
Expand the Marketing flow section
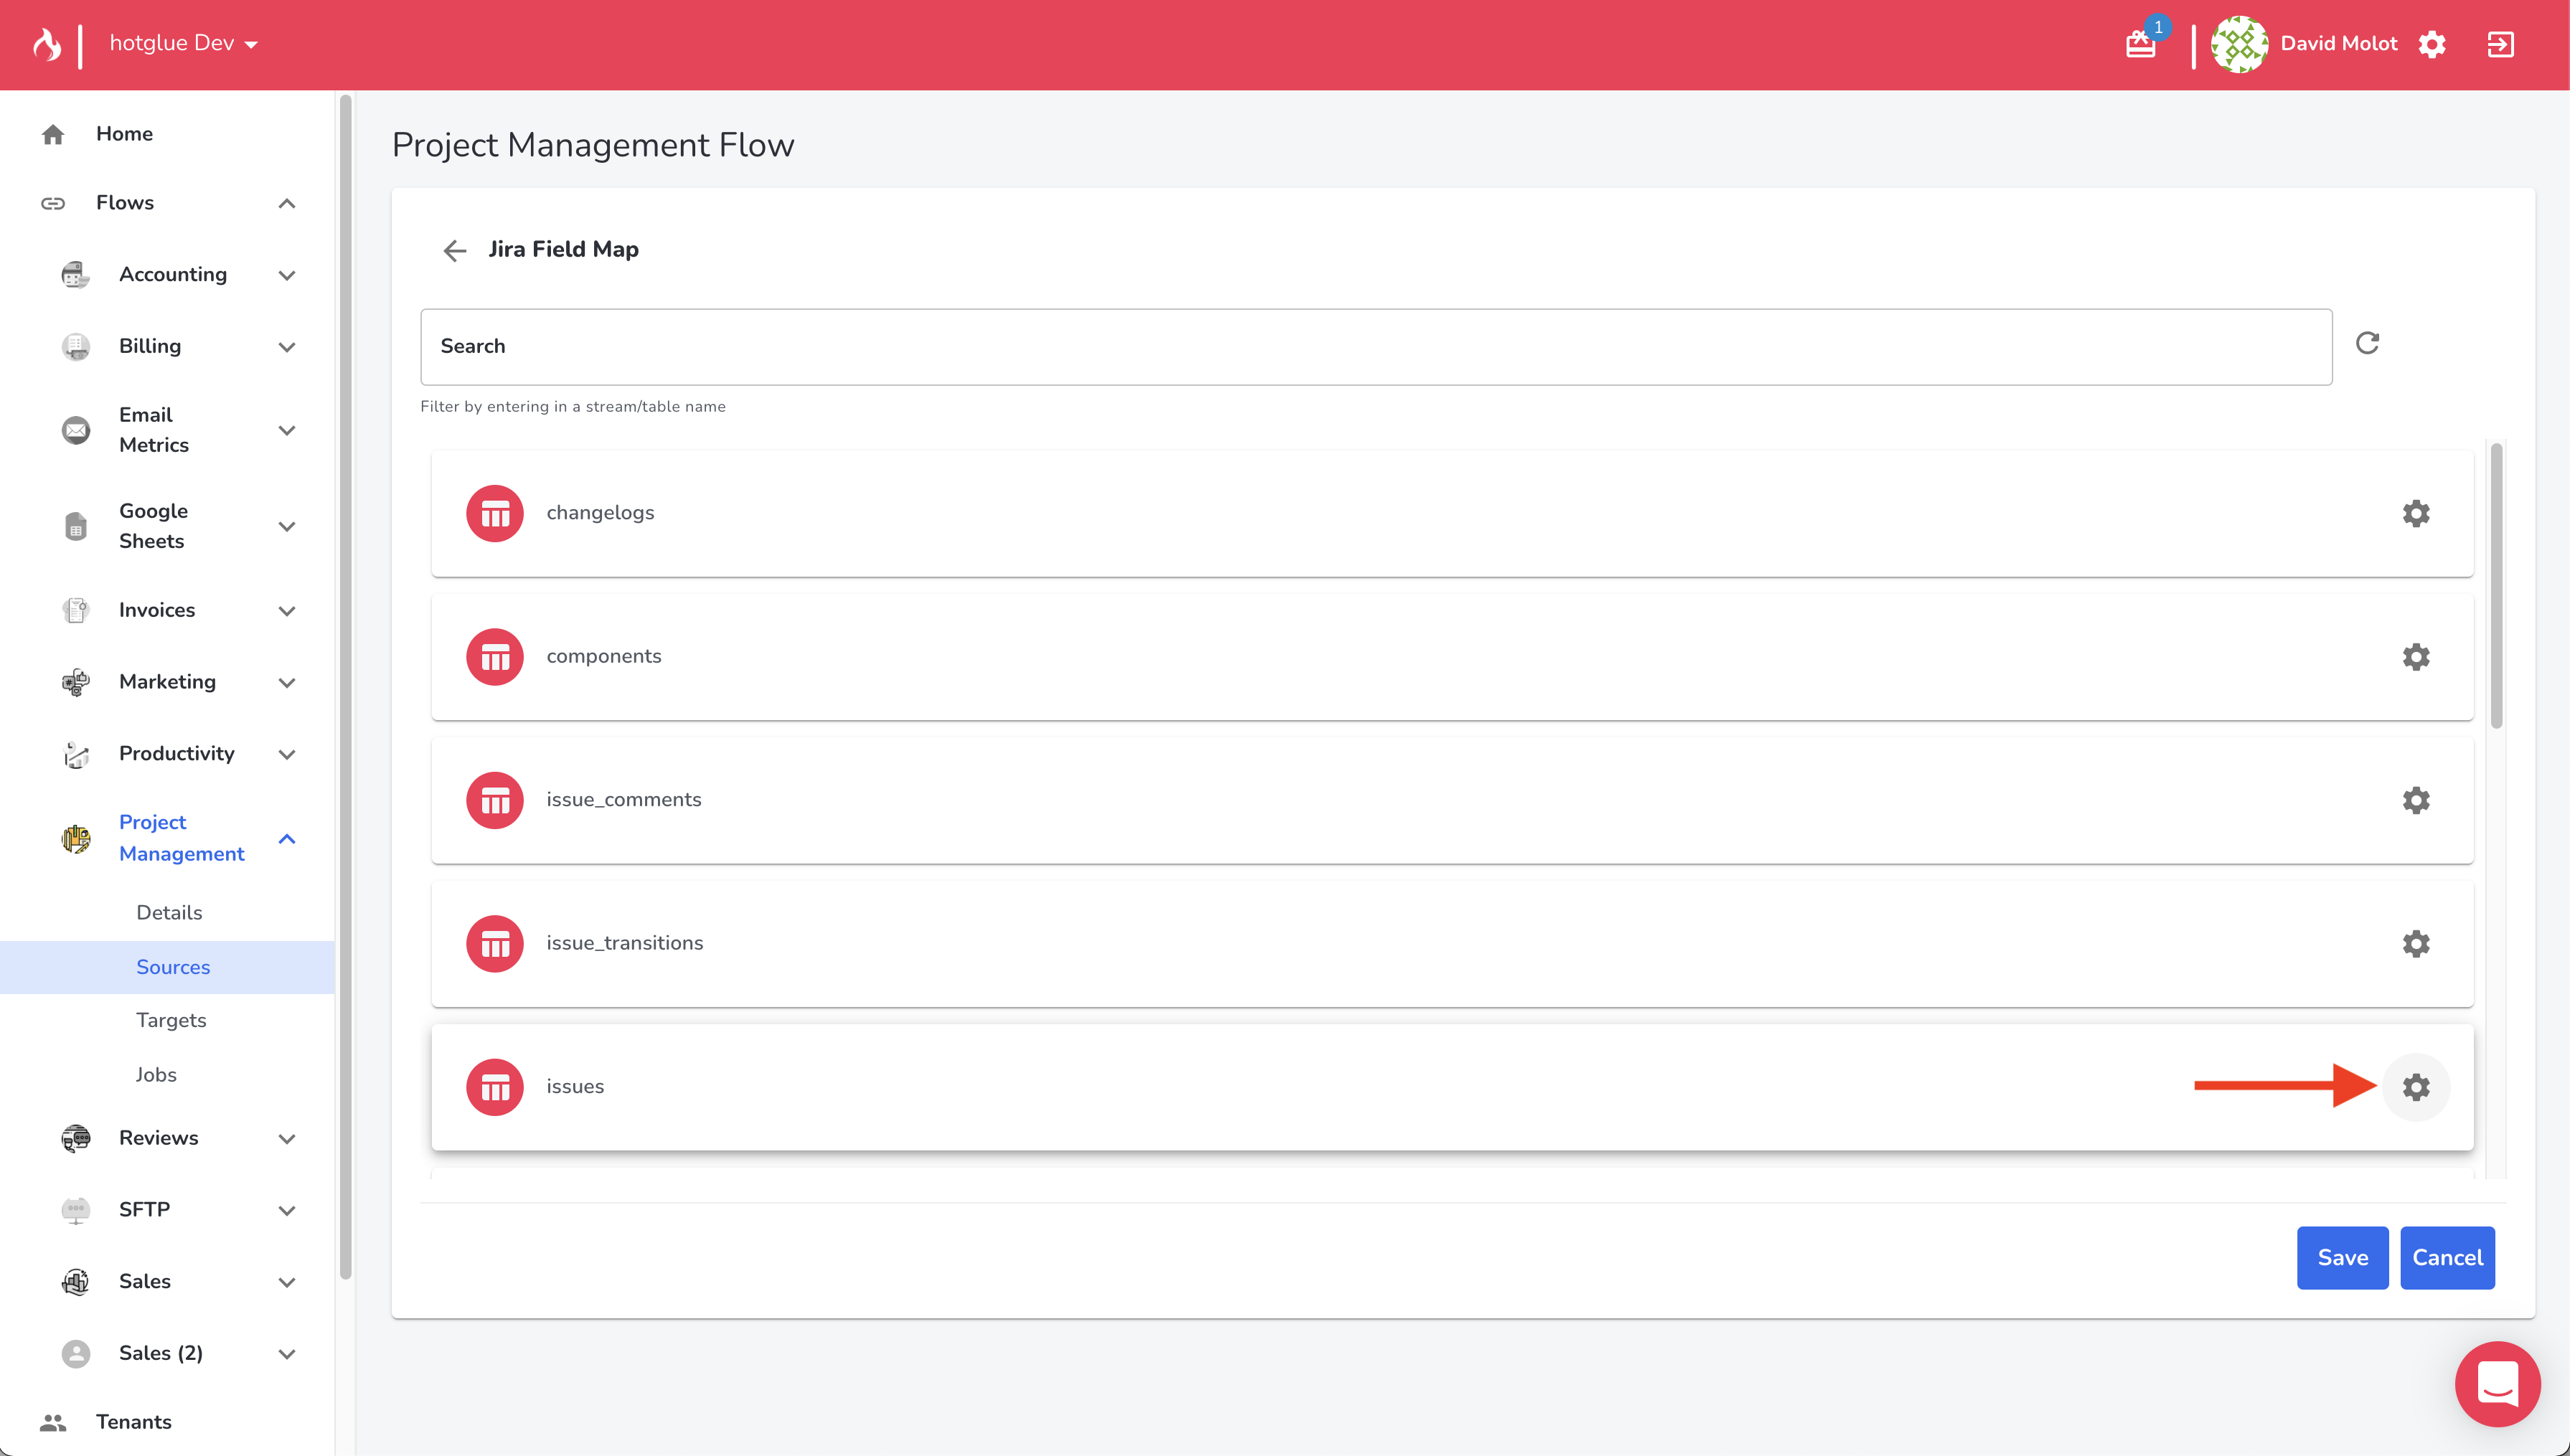click(286, 683)
